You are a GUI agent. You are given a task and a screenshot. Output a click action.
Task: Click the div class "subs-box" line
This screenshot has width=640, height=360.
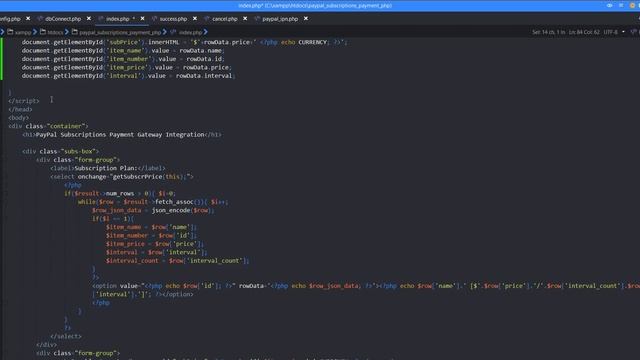pyautogui.click(x=60, y=151)
